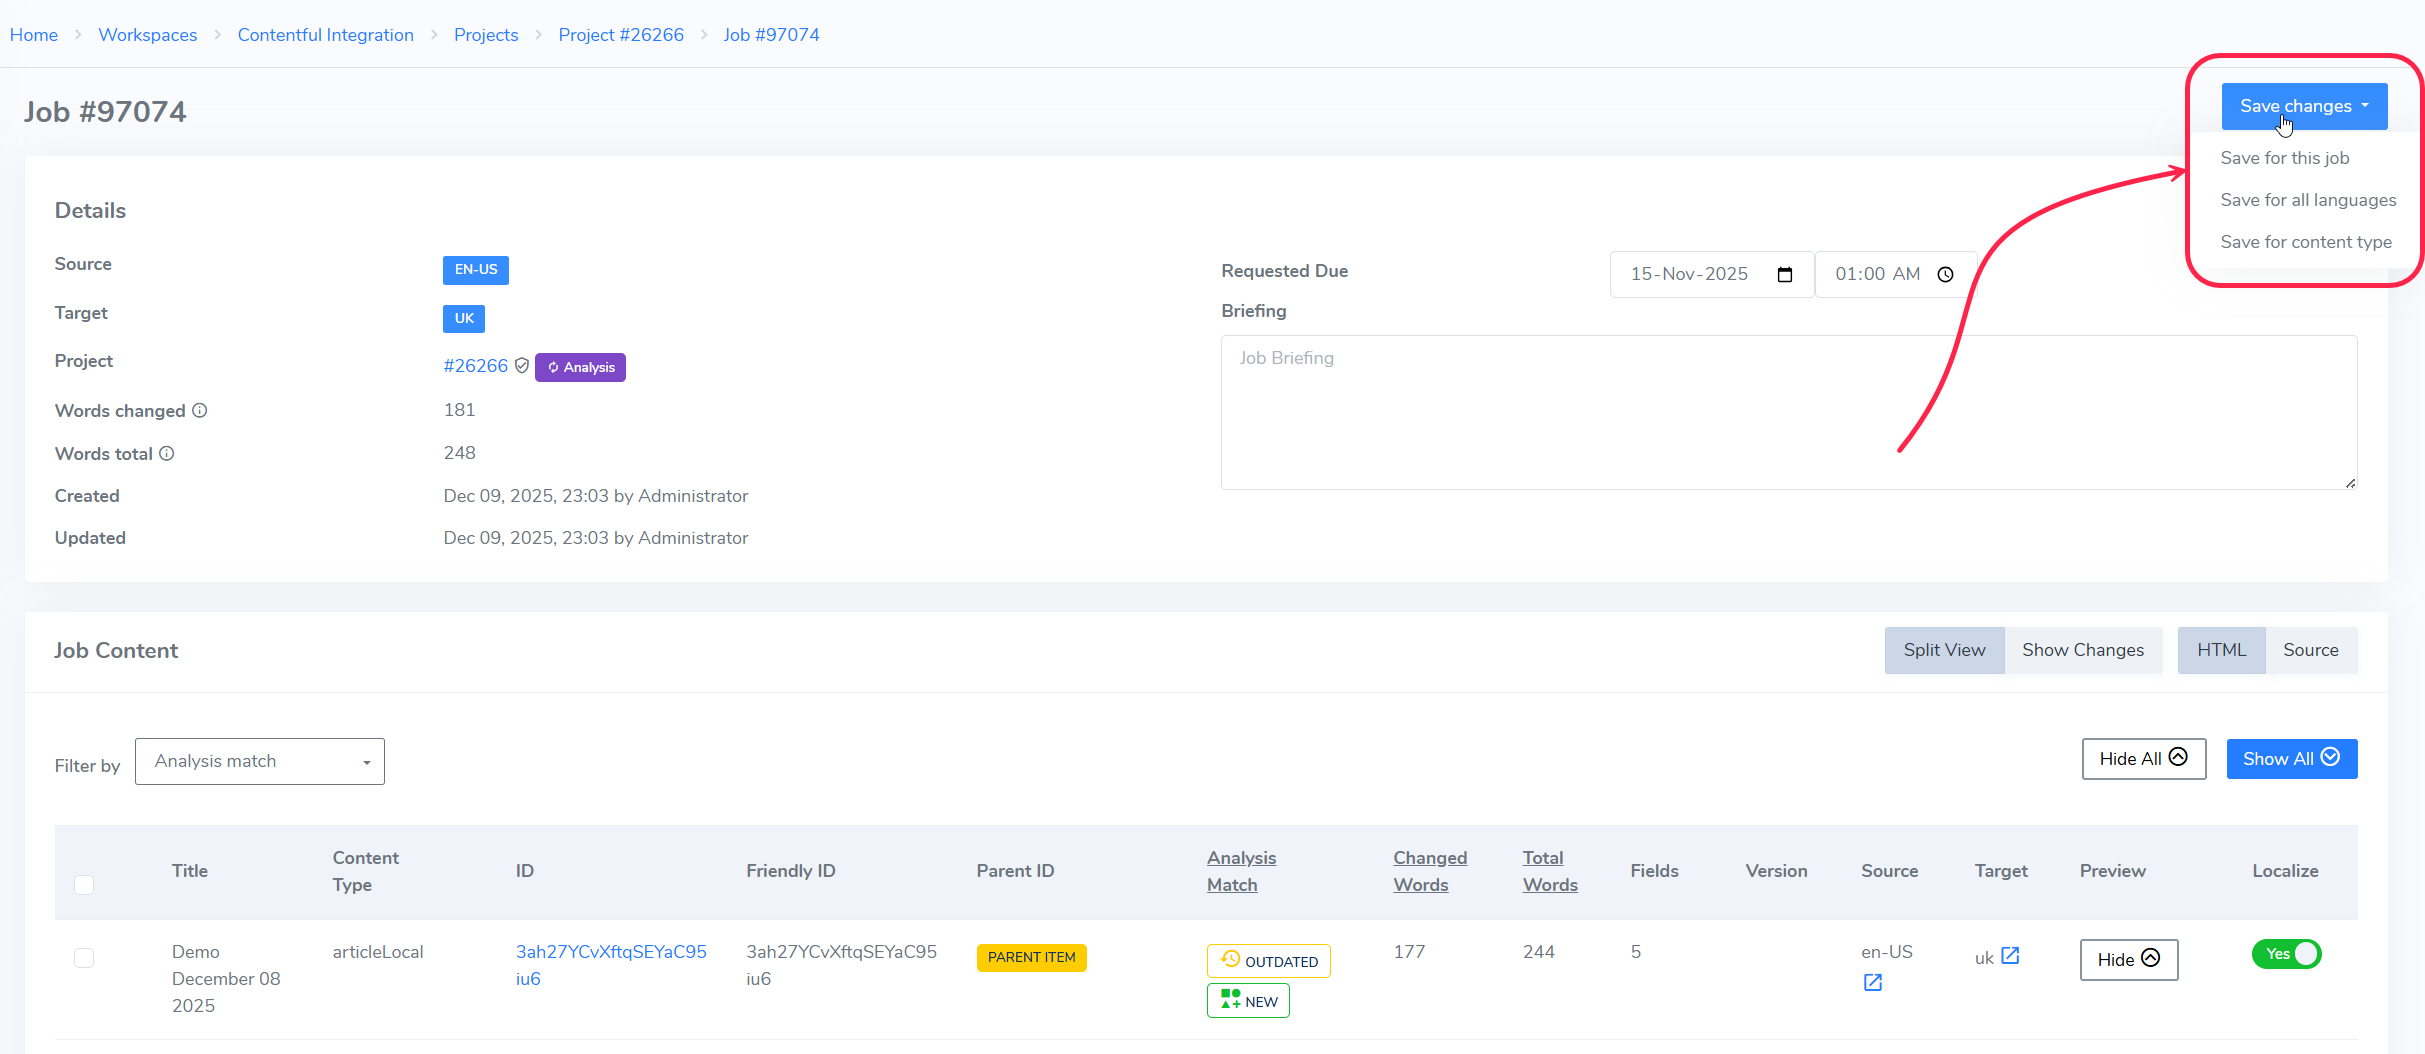Click the title cell Demo December 08 2025

point(226,979)
